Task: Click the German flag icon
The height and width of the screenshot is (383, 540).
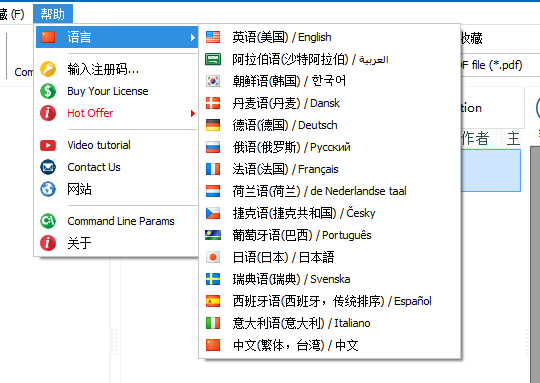Action: point(213,125)
